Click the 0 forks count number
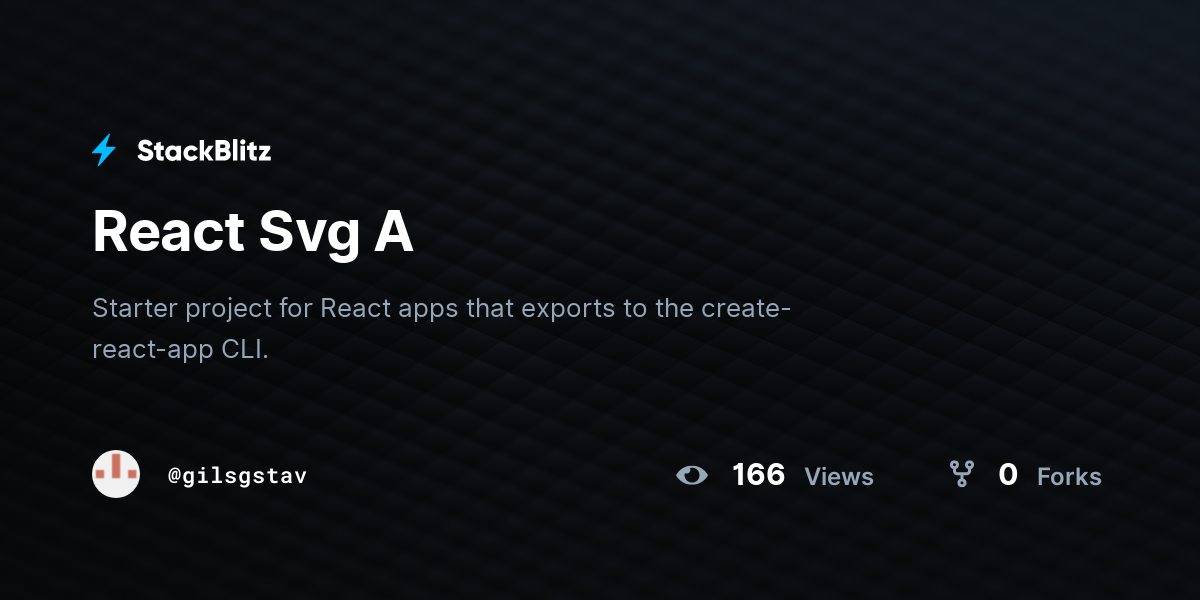This screenshot has width=1200, height=600. point(1008,475)
